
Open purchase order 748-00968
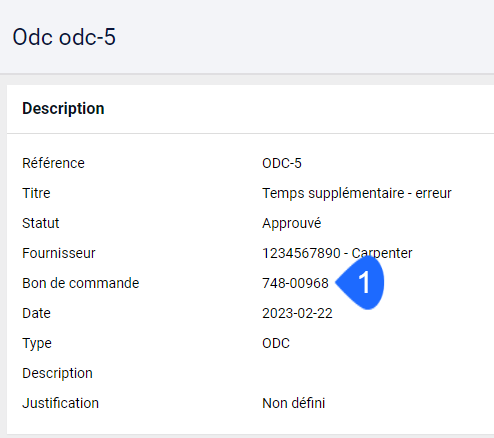click(295, 283)
